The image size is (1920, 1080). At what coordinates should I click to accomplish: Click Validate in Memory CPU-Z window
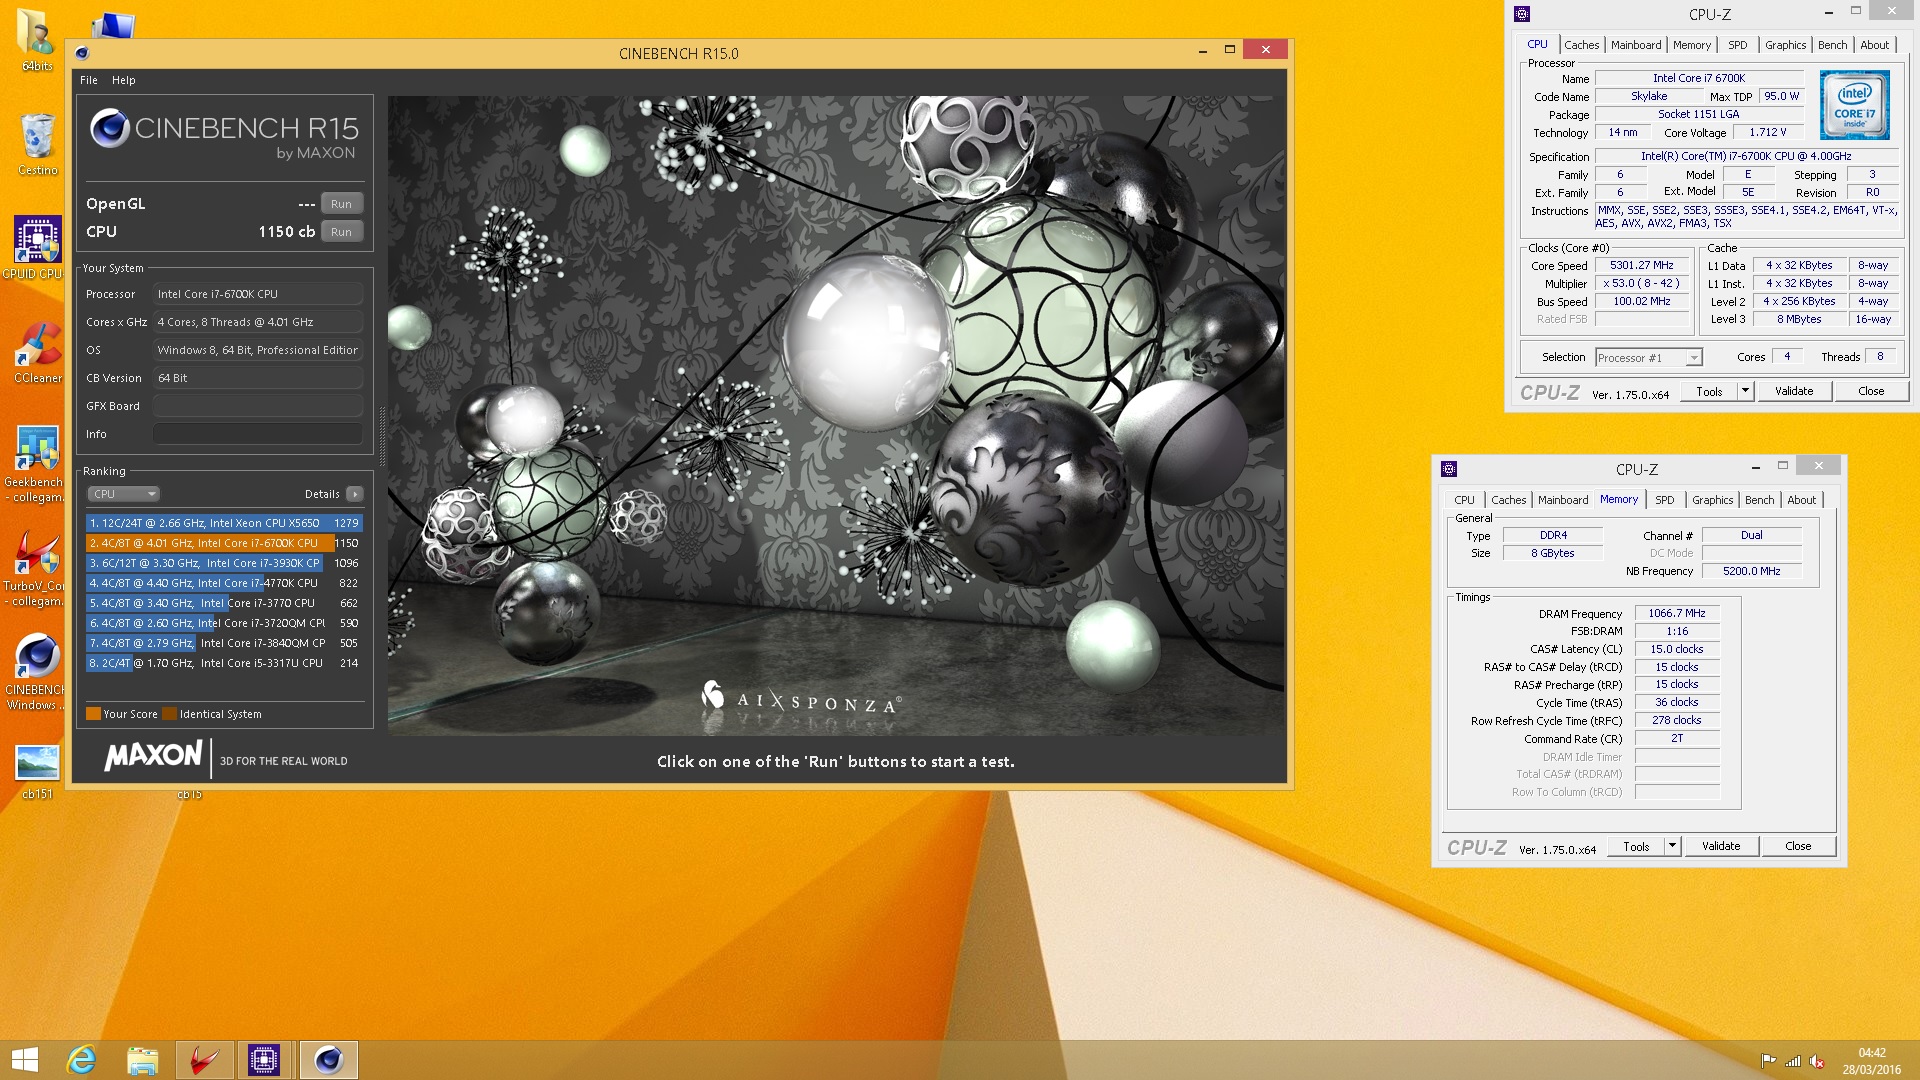click(x=1721, y=846)
